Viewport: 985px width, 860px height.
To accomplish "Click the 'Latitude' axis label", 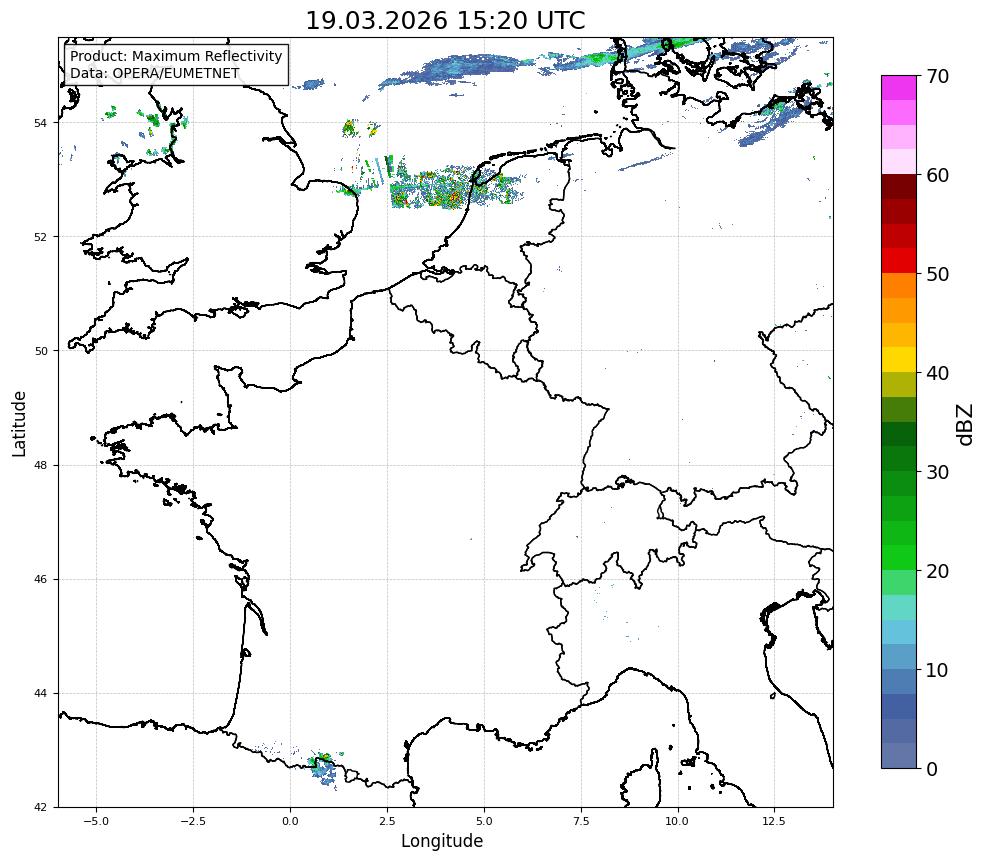I will pyautogui.click(x=19, y=423).
